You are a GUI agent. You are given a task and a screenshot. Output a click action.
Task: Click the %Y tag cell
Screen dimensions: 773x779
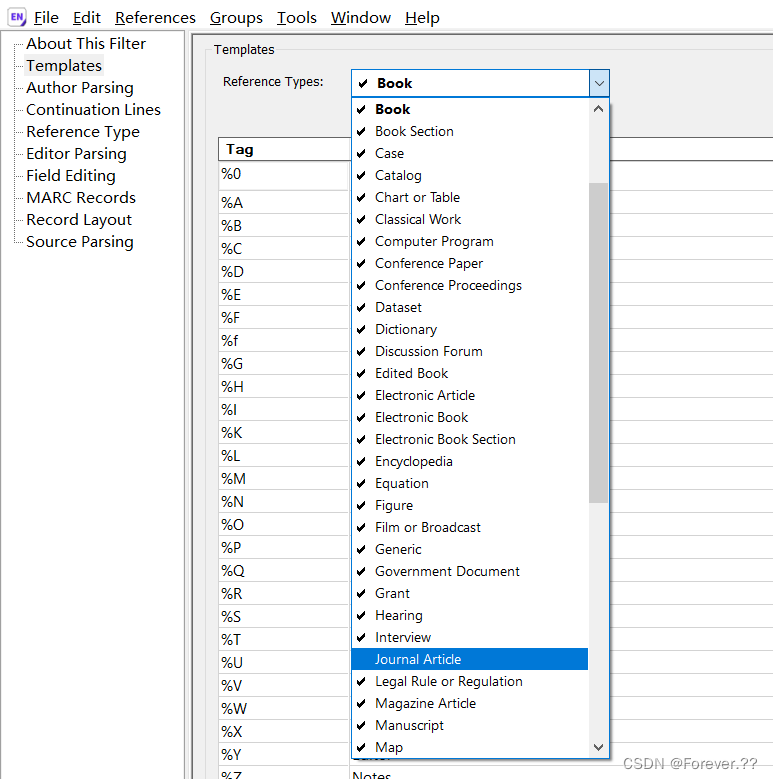point(283,755)
